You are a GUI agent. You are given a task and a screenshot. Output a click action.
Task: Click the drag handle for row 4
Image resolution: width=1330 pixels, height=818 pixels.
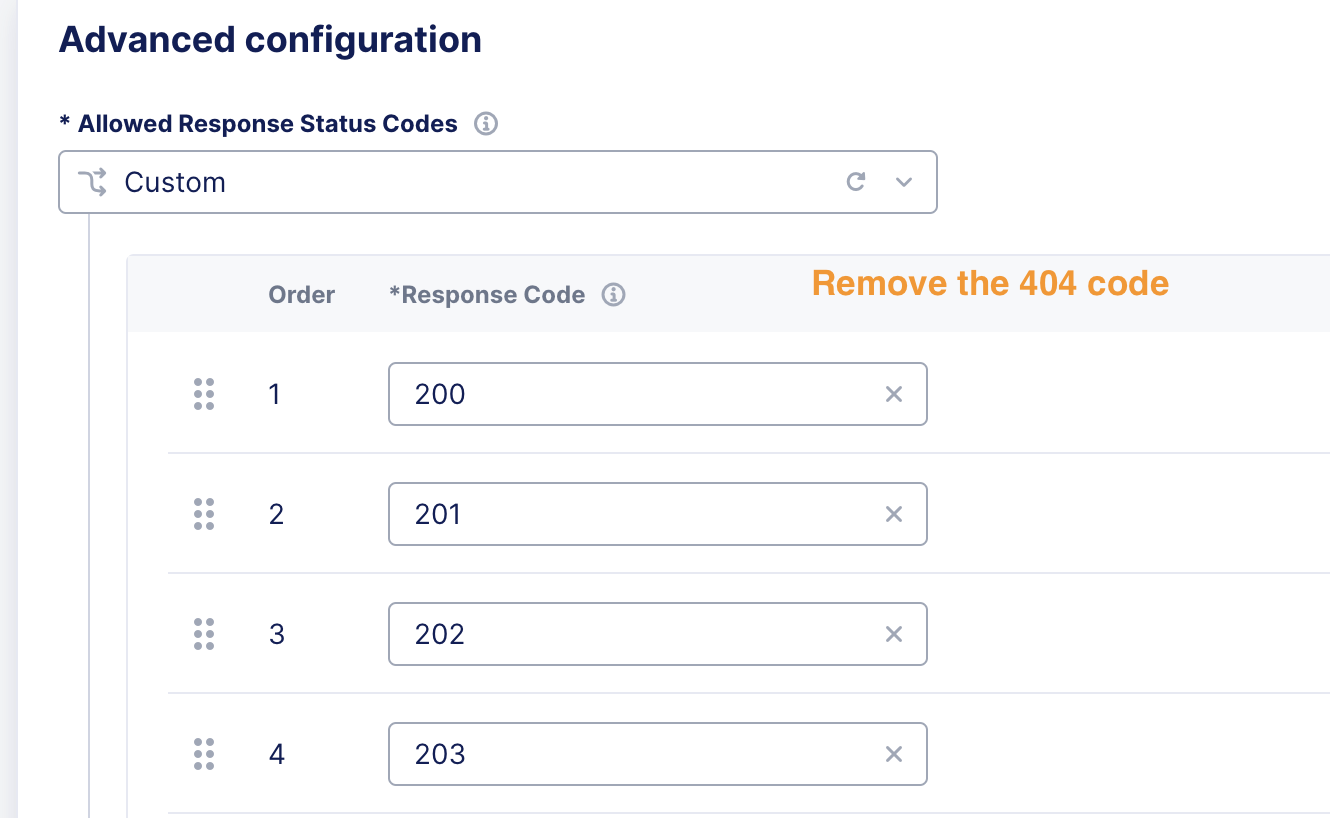click(x=205, y=754)
